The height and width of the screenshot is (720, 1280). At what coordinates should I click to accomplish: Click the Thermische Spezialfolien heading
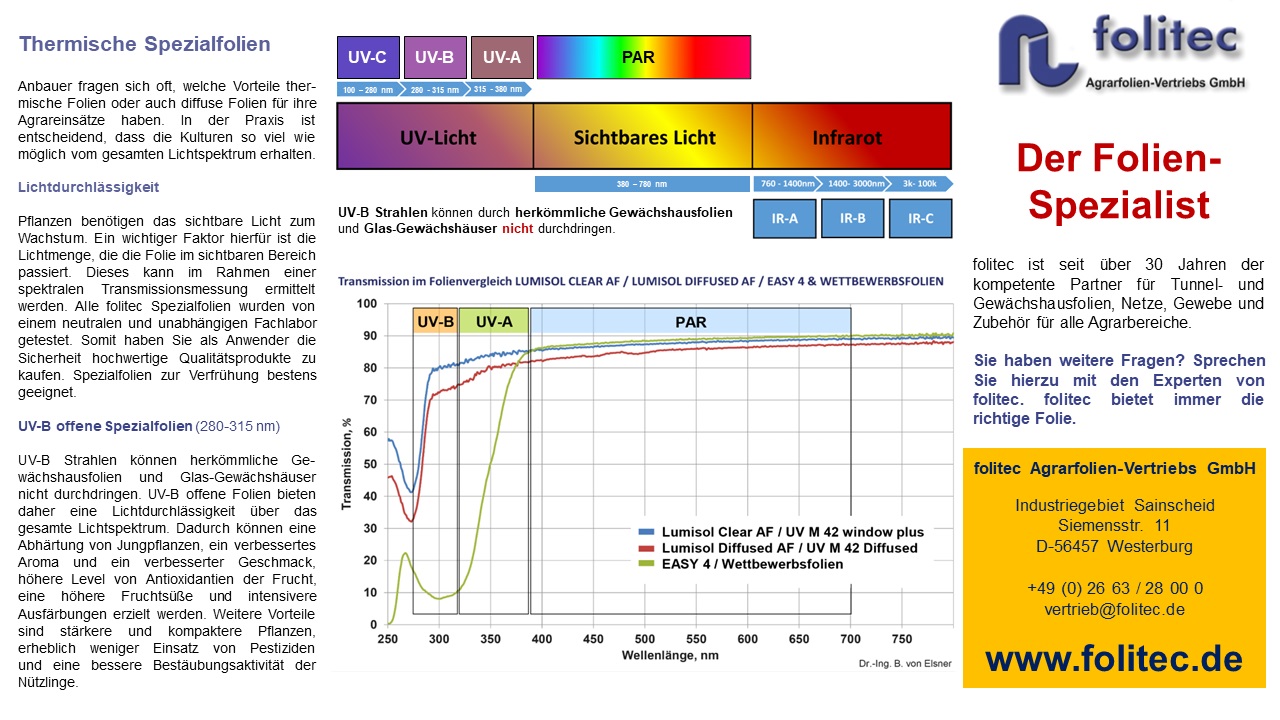click(x=145, y=44)
